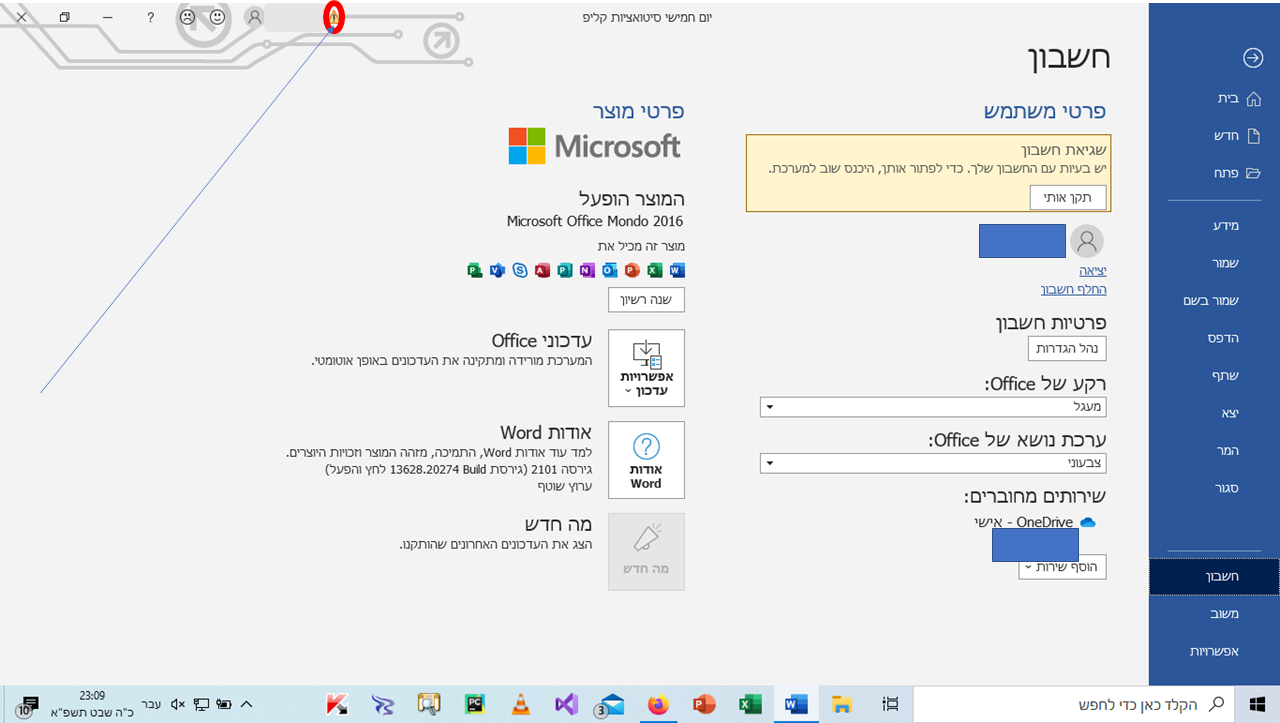Image resolution: width=1280 pixels, height=723 pixels.
Task: Open the Mail app in the taskbar
Action: [x=610, y=704]
